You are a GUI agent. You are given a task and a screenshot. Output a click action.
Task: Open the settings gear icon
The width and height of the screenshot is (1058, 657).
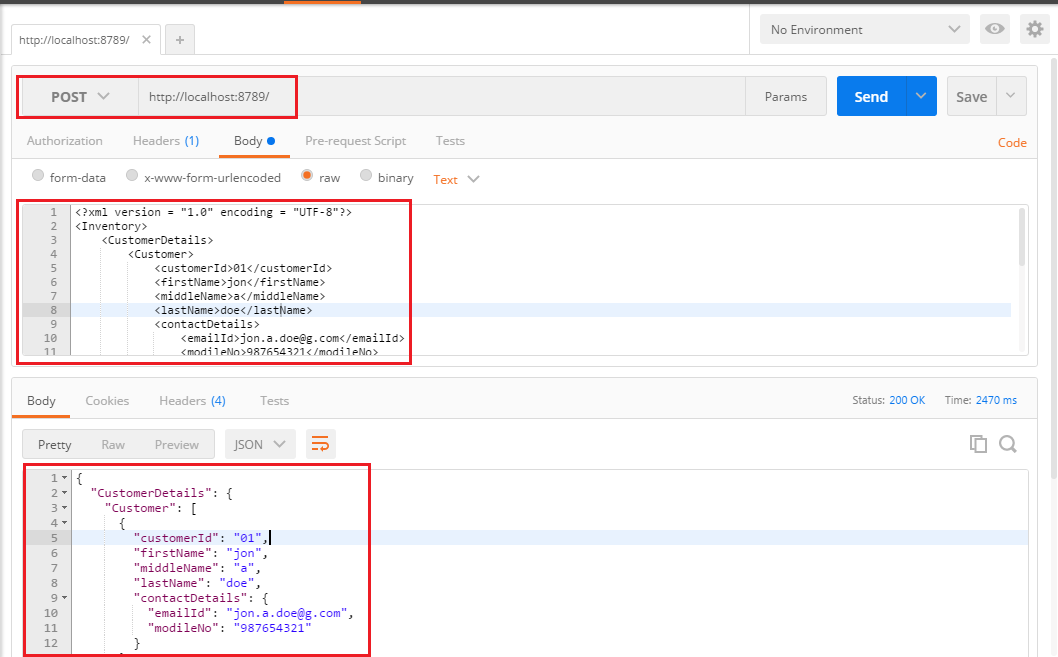[1034, 29]
